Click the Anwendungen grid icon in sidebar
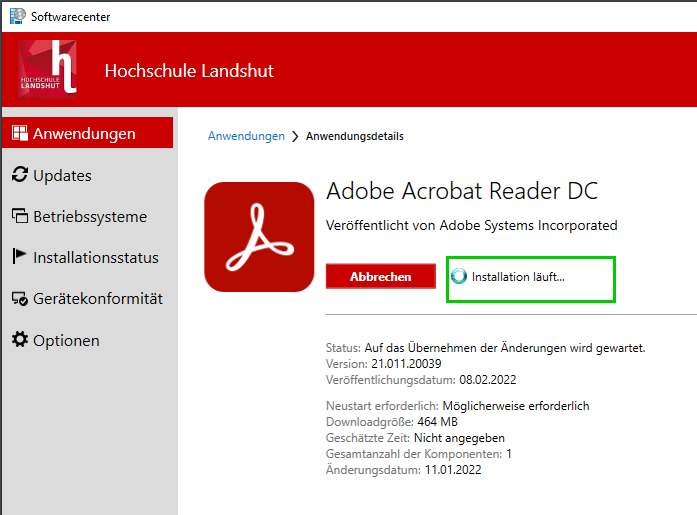 (x=19, y=133)
